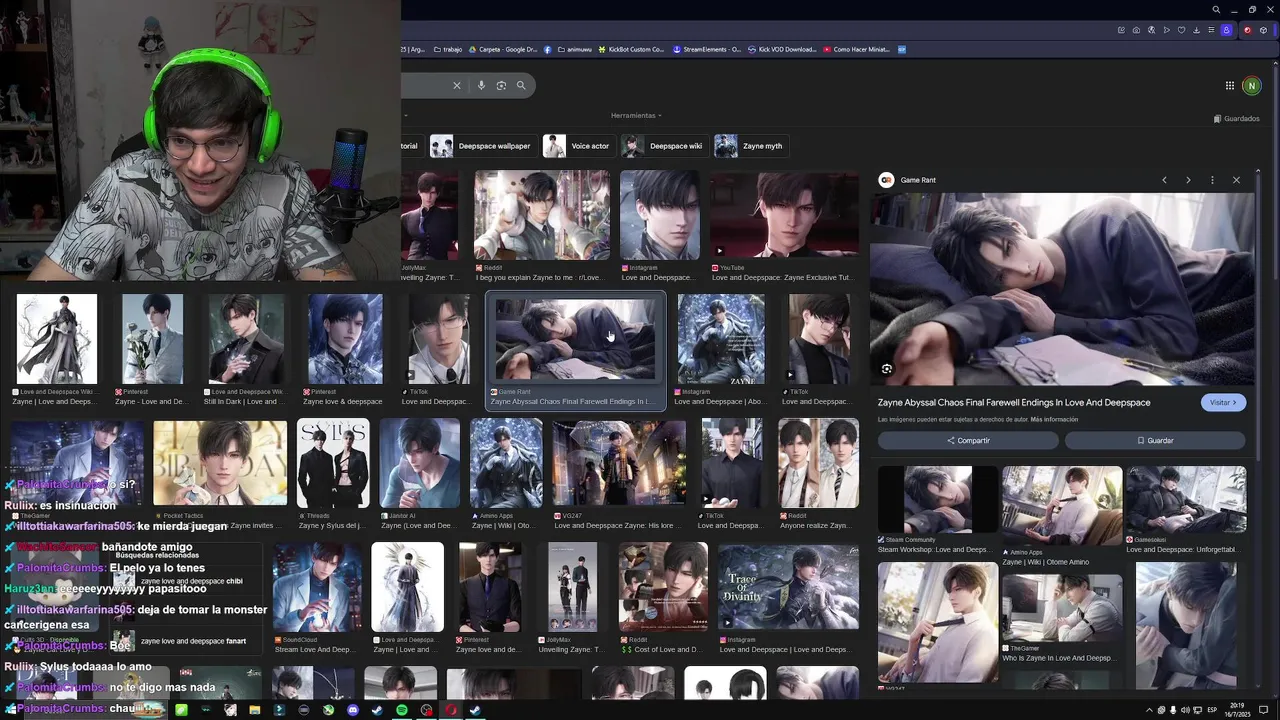Start voice search with the microphone icon

[x=481, y=86]
